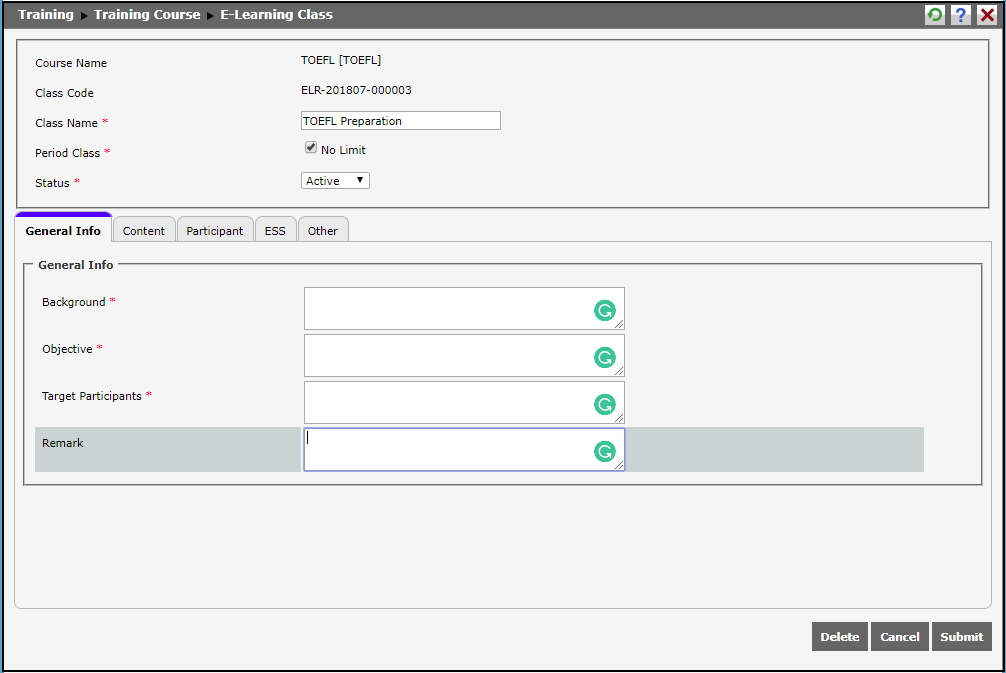Click the Remark label
Viewport: 1006px width, 673px height.
(63, 443)
